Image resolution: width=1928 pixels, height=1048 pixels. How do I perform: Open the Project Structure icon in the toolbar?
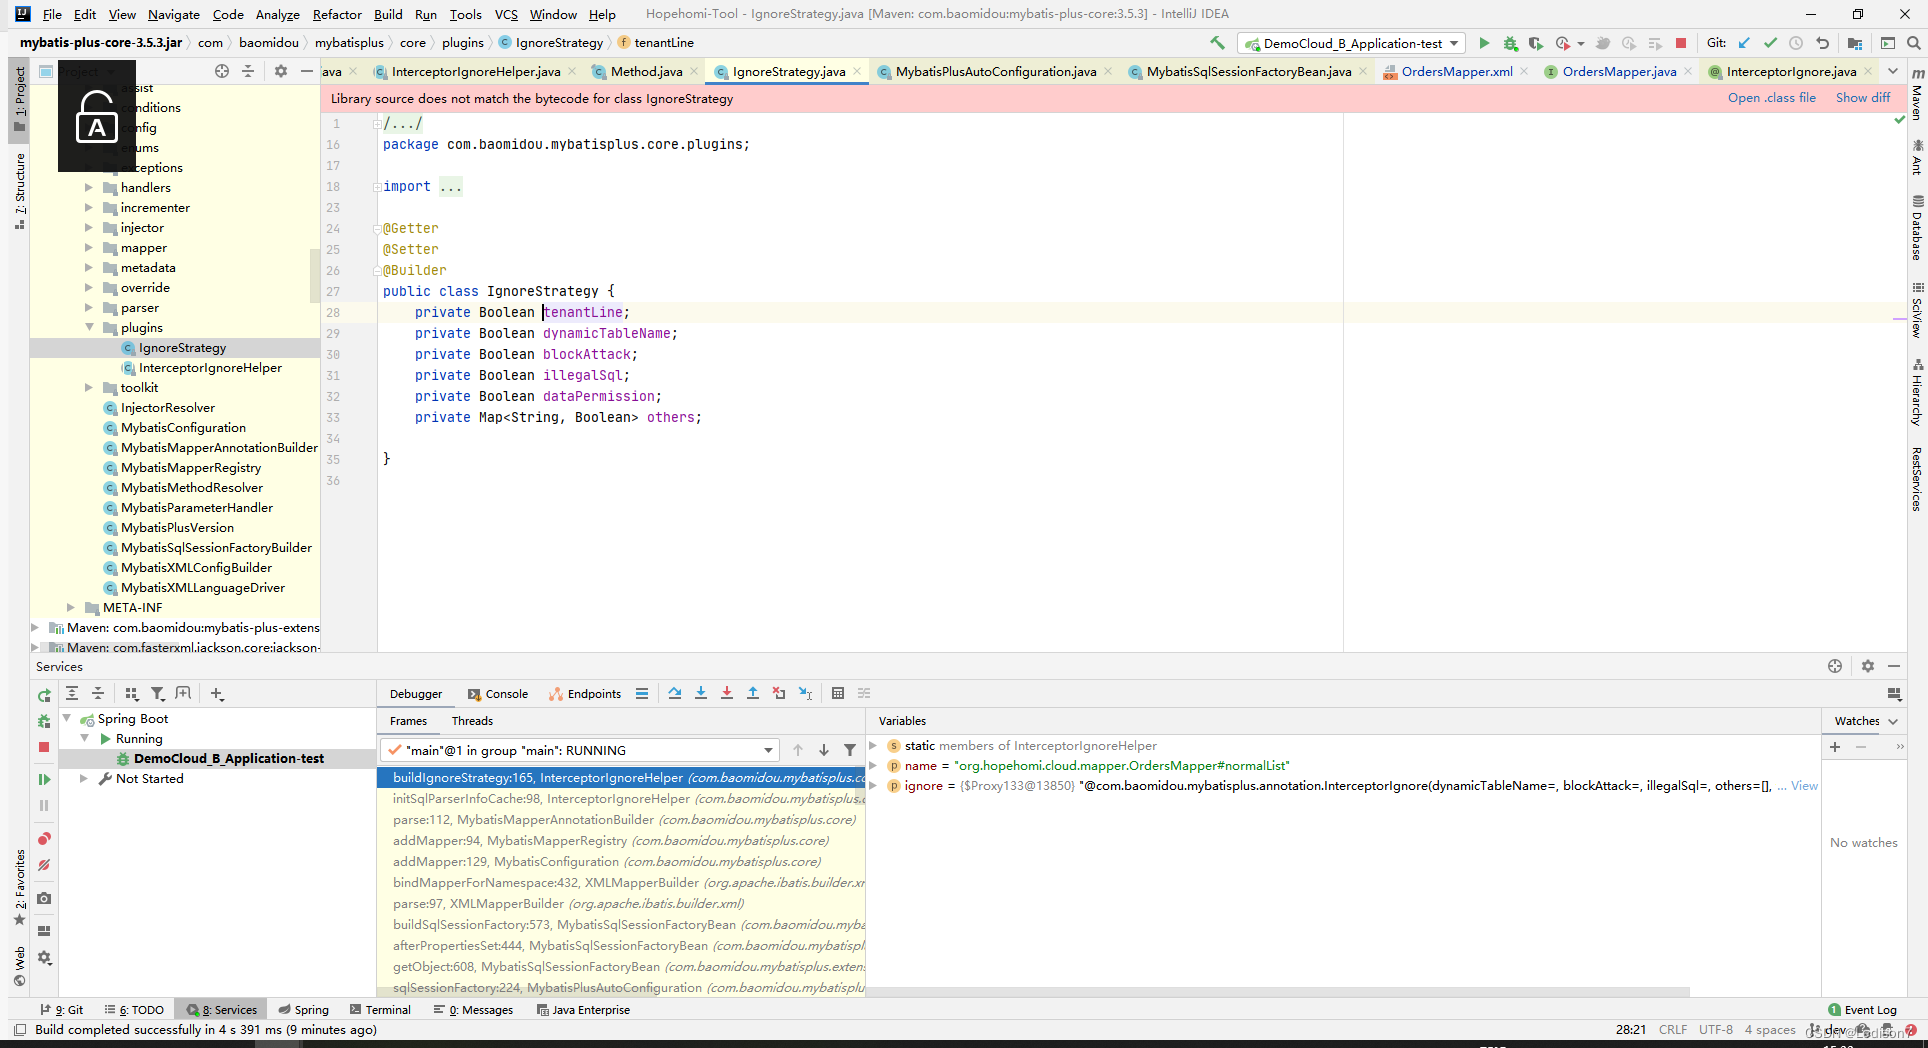coord(1855,43)
